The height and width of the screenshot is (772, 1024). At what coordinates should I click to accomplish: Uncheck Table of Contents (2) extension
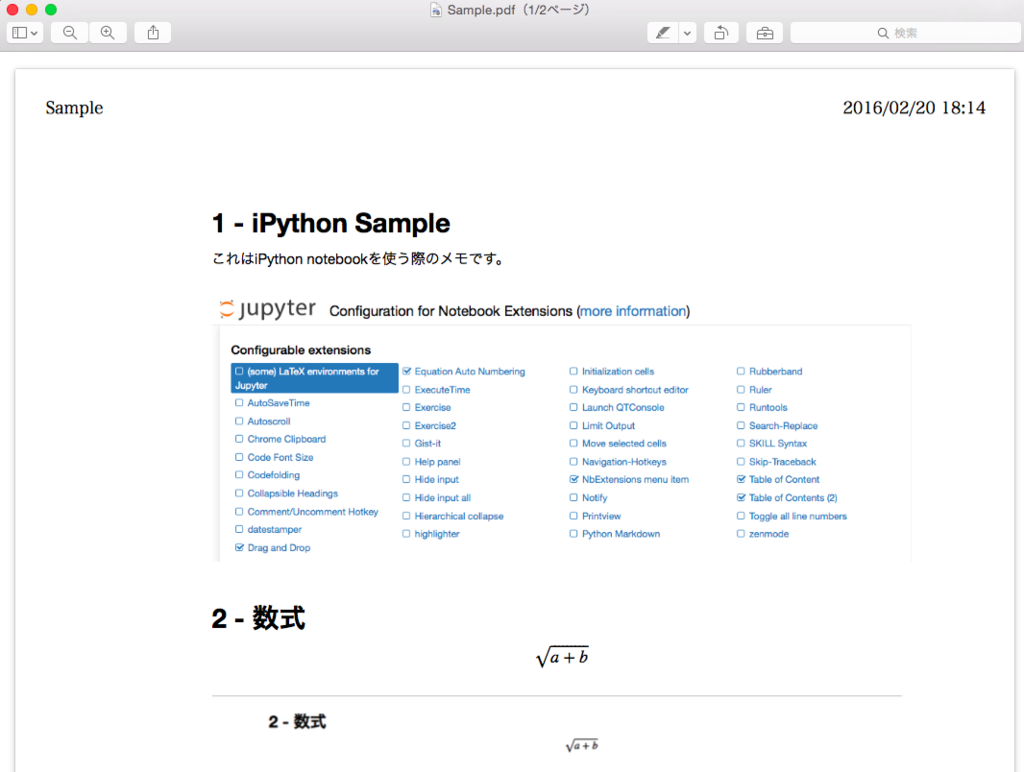pos(741,497)
